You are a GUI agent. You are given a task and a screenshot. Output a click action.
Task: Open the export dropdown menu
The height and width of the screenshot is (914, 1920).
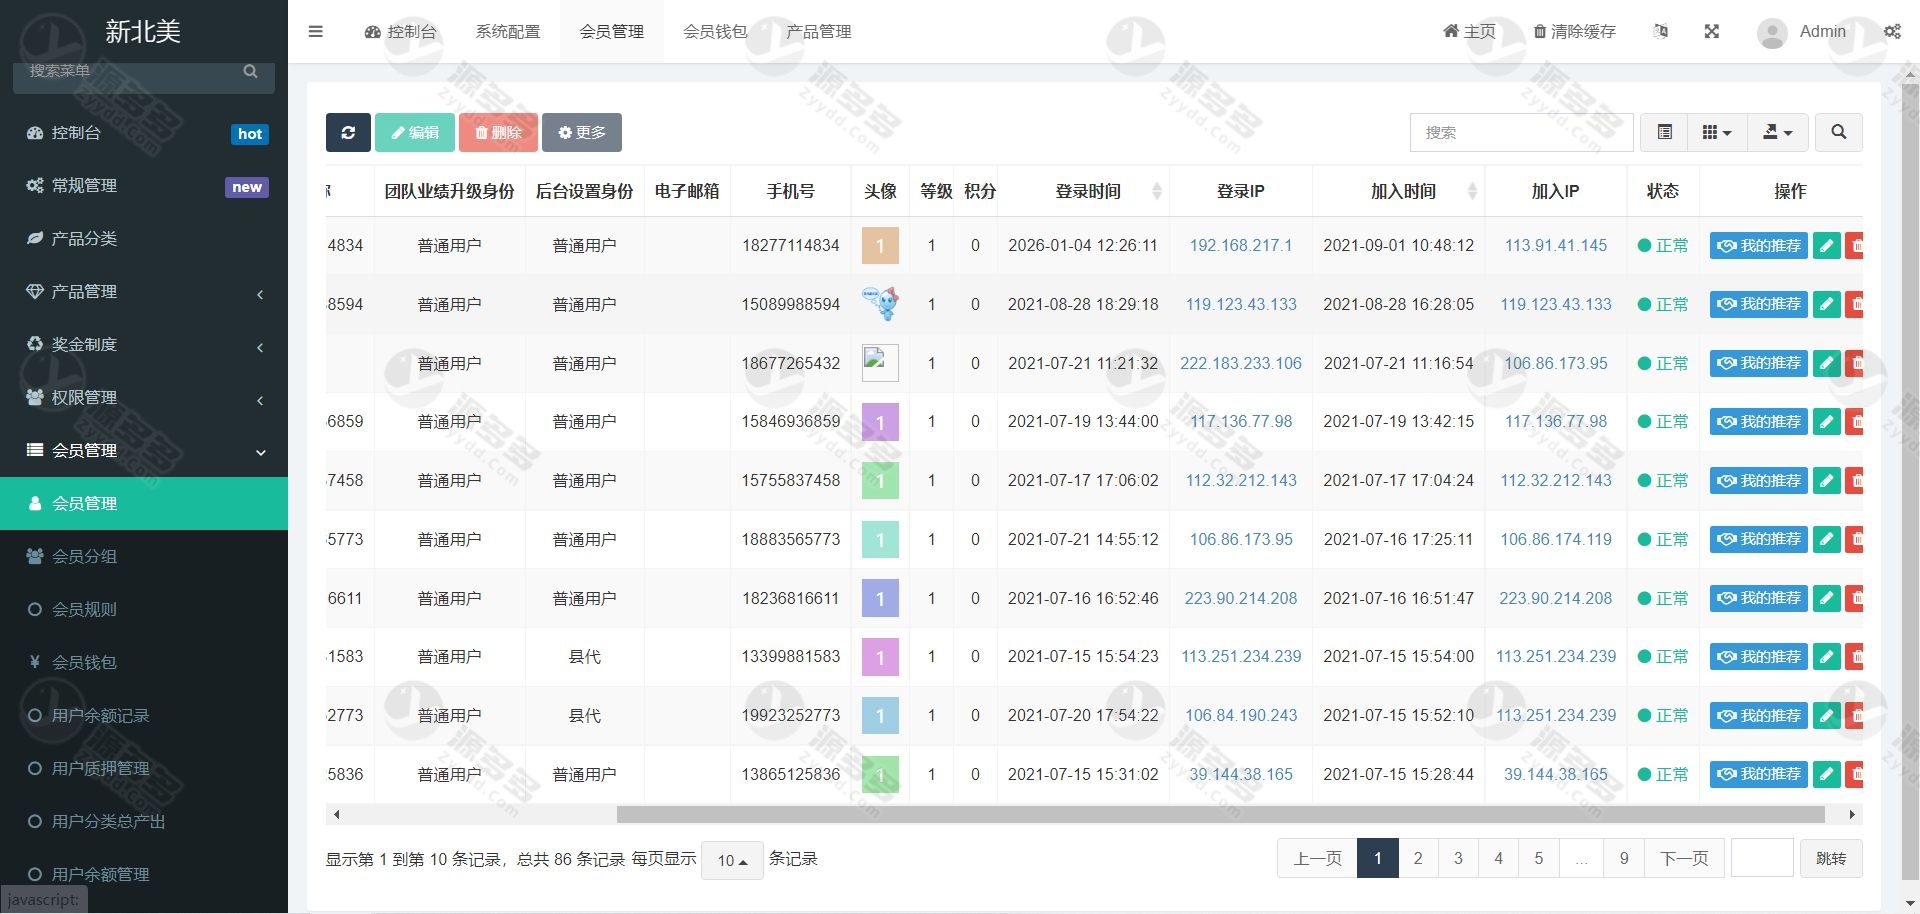1778,131
